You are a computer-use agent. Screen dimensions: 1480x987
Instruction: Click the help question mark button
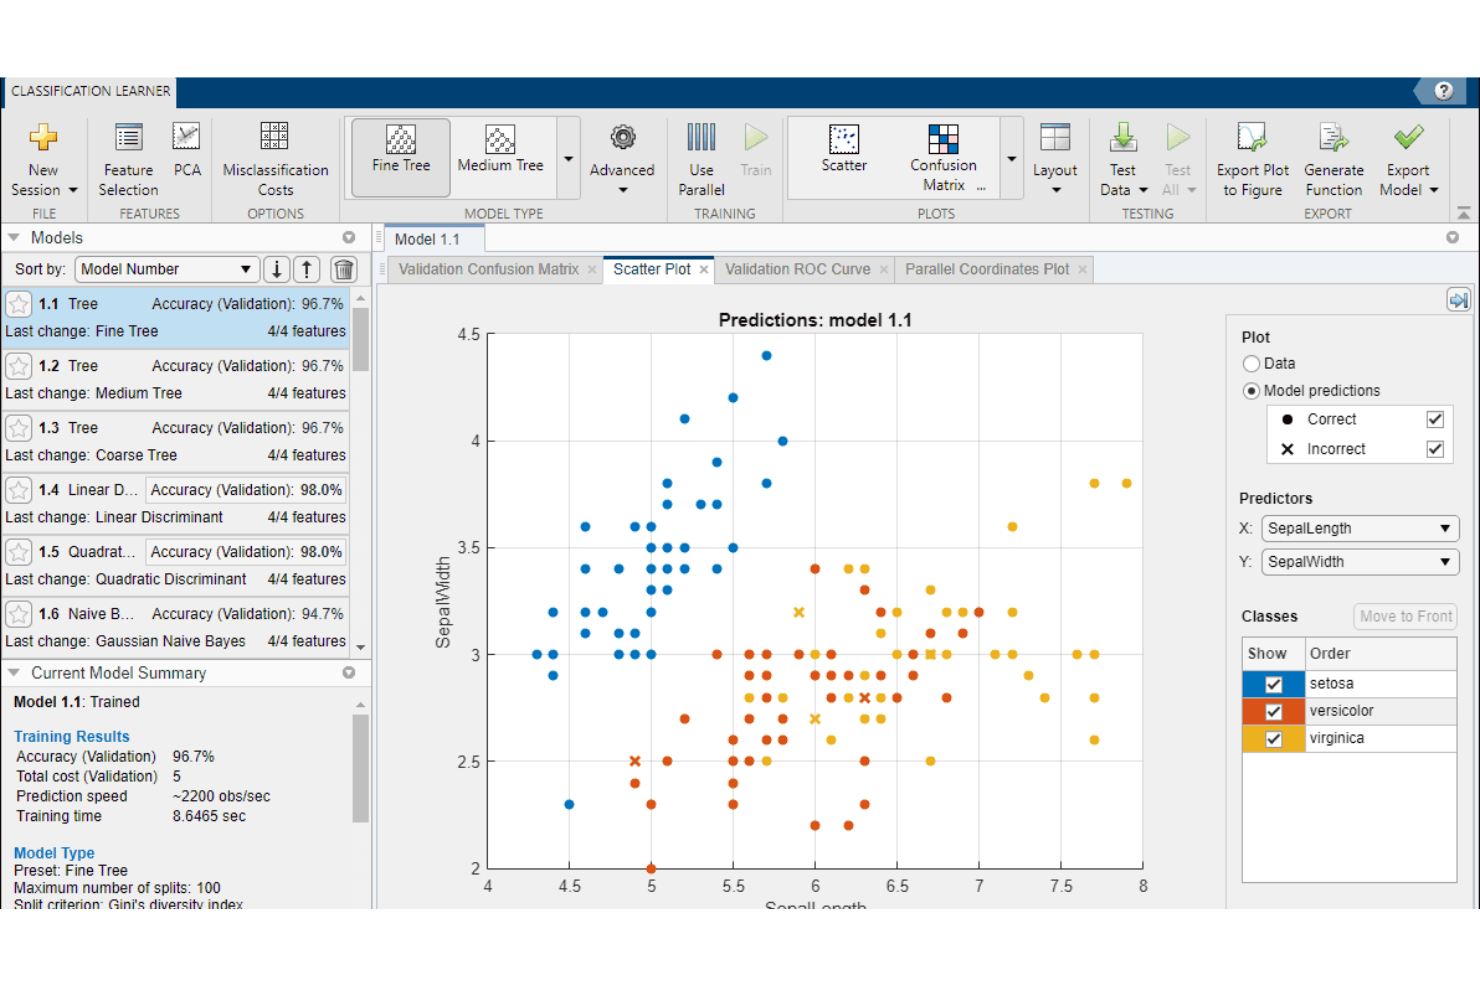point(1442,90)
